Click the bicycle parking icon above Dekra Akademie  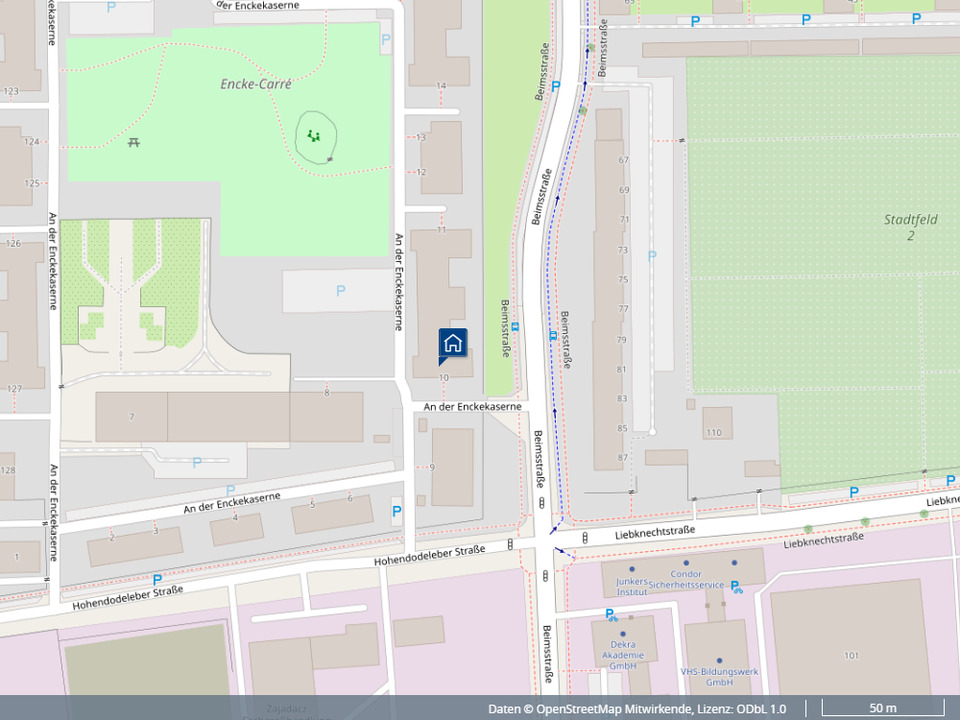[x=610, y=614]
